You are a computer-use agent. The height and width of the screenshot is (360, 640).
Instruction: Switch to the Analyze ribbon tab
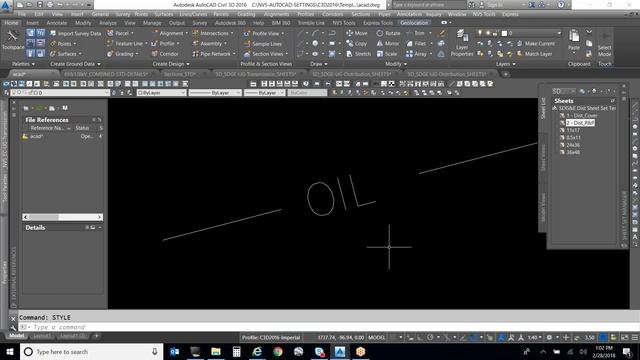coord(108,23)
